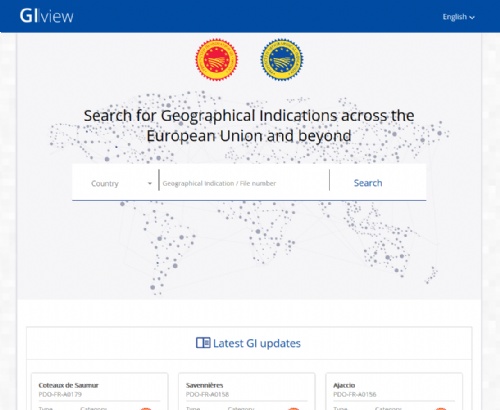Screen dimensions: 500x410
Task: Open the Ajaccio card
Action: [x=394, y=391]
